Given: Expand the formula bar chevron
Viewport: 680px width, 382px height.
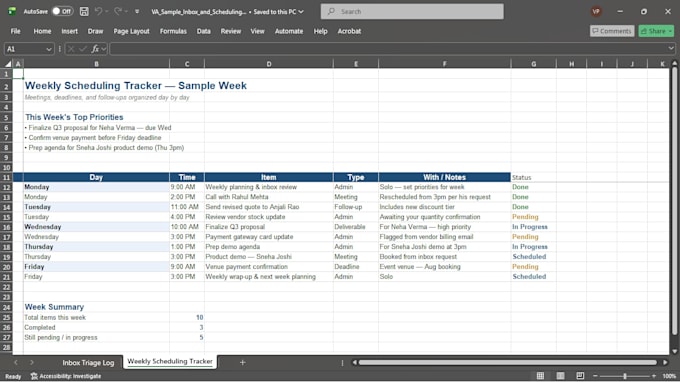Looking at the screenshot, I should 671,49.
